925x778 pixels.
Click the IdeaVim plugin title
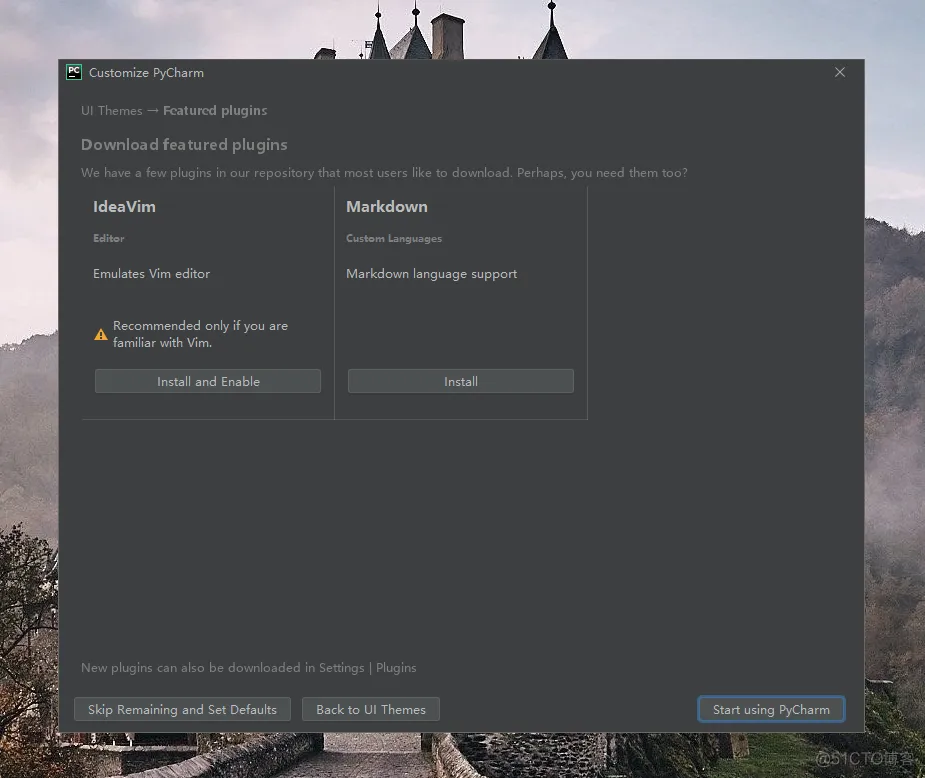tap(124, 206)
